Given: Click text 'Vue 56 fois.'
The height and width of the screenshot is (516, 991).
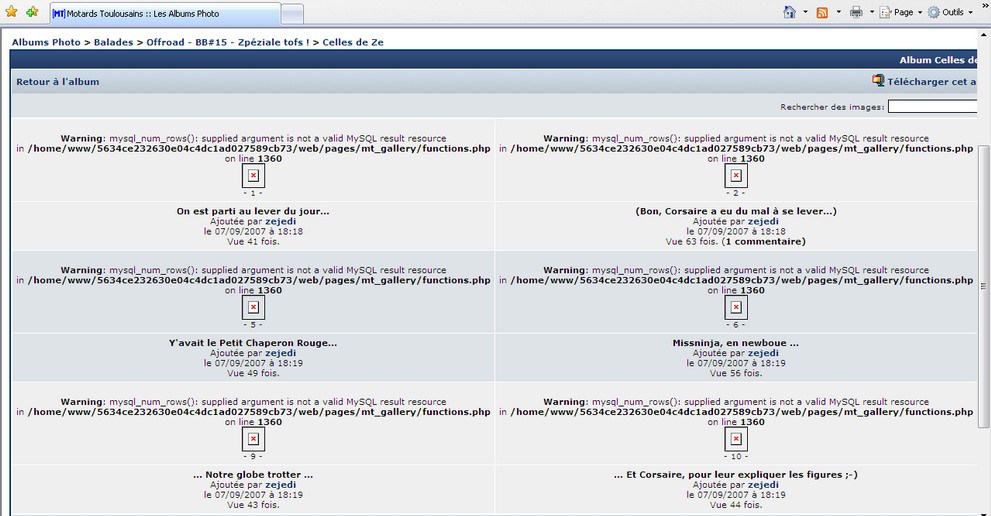Looking at the screenshot, I should pos(736,373).
